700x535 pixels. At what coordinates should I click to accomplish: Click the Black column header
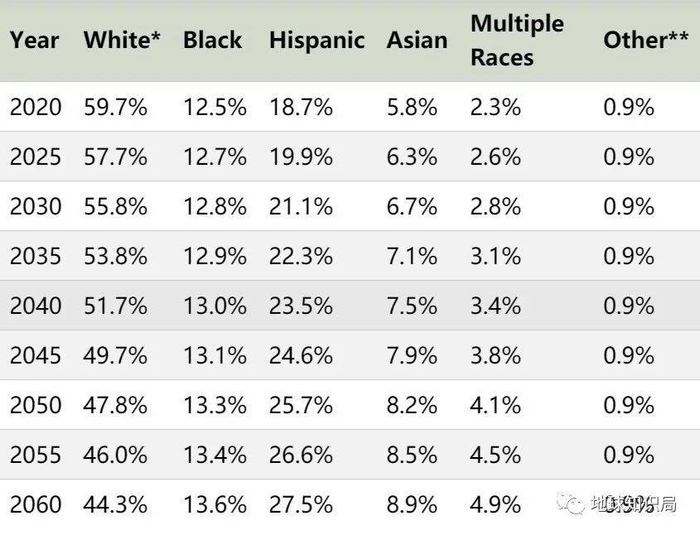pos(212,40)
